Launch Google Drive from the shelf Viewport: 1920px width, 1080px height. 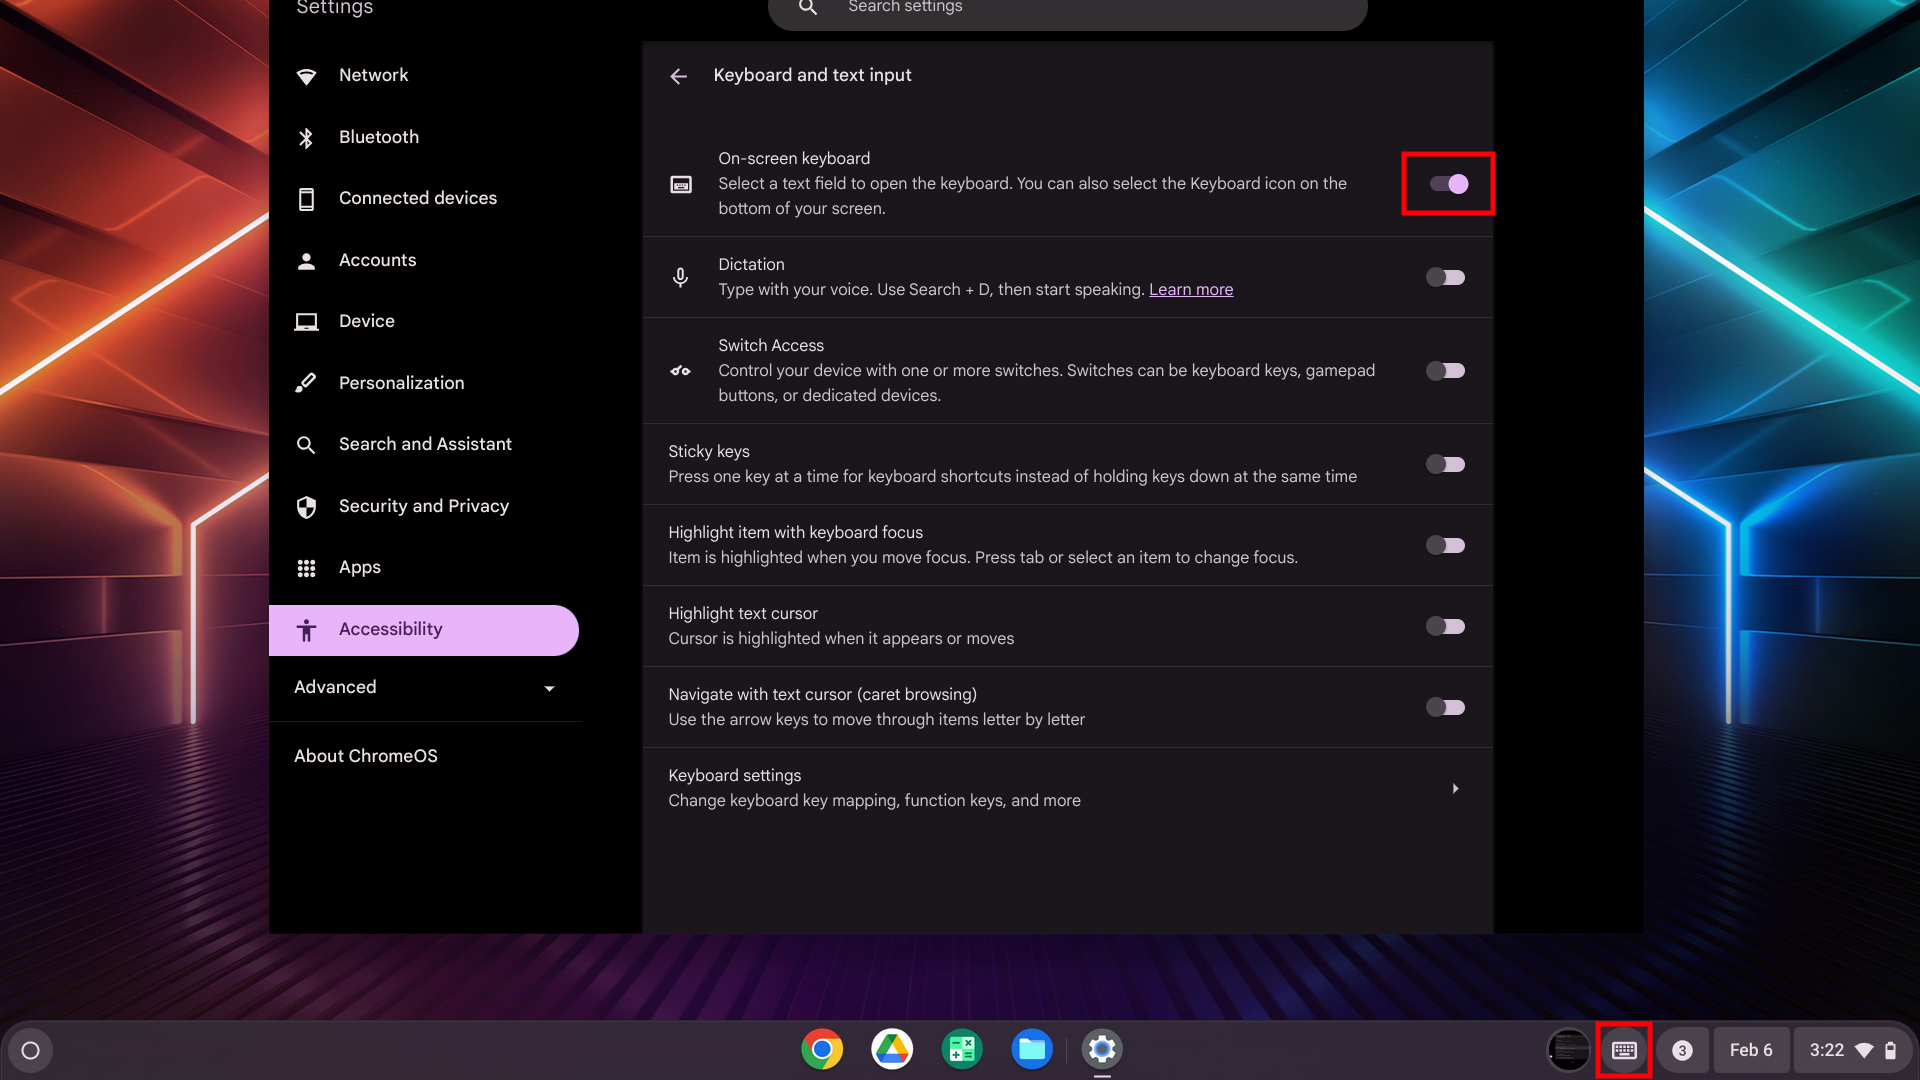892,1050
